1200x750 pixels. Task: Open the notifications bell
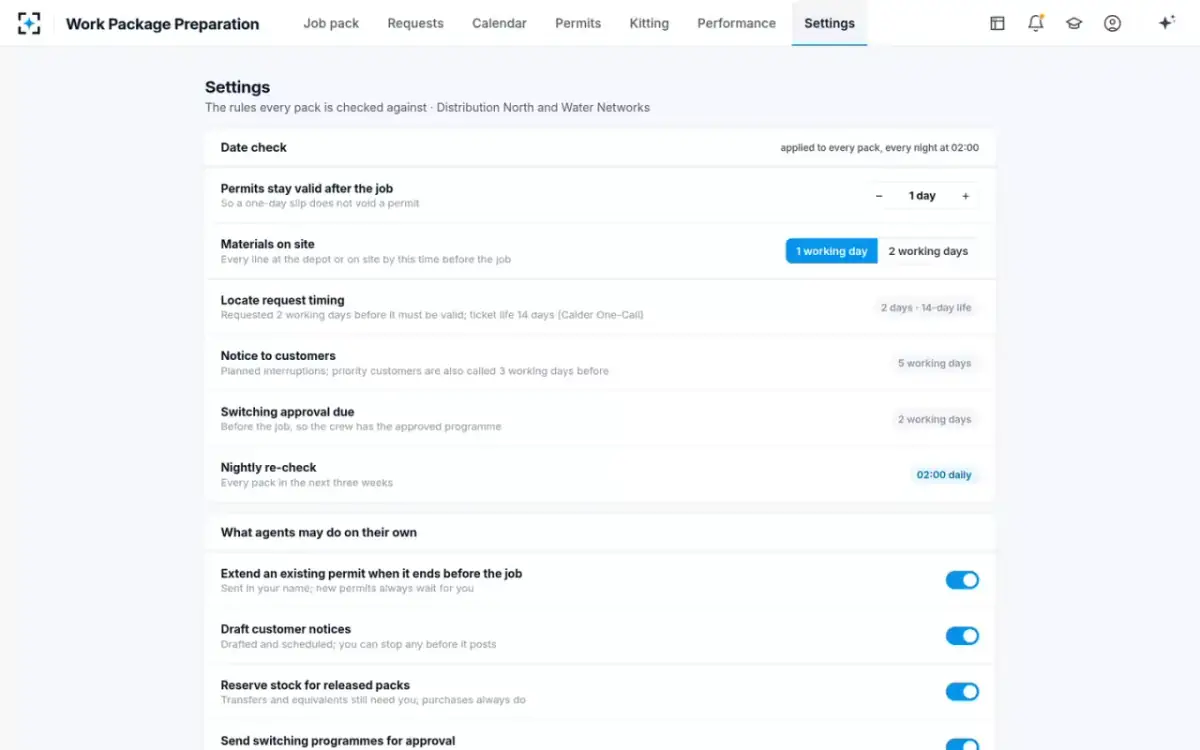coord(1036,23)
